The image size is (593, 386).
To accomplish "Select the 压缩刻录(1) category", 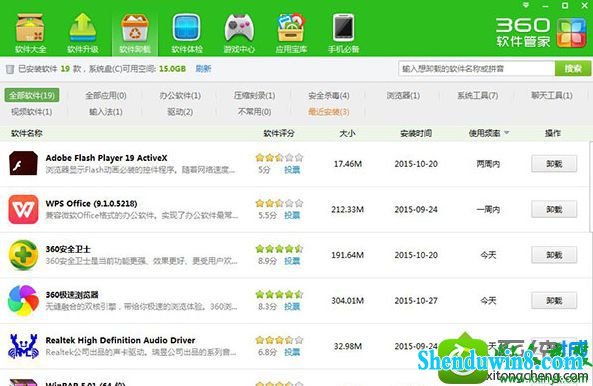I will (x=255, y=96).
